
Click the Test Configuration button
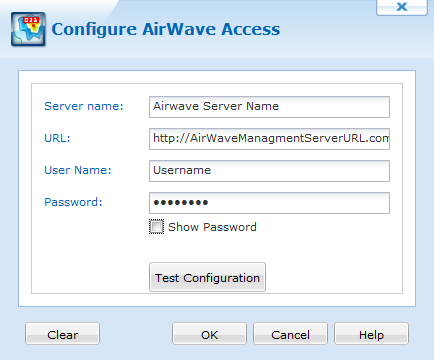point(207,277)
